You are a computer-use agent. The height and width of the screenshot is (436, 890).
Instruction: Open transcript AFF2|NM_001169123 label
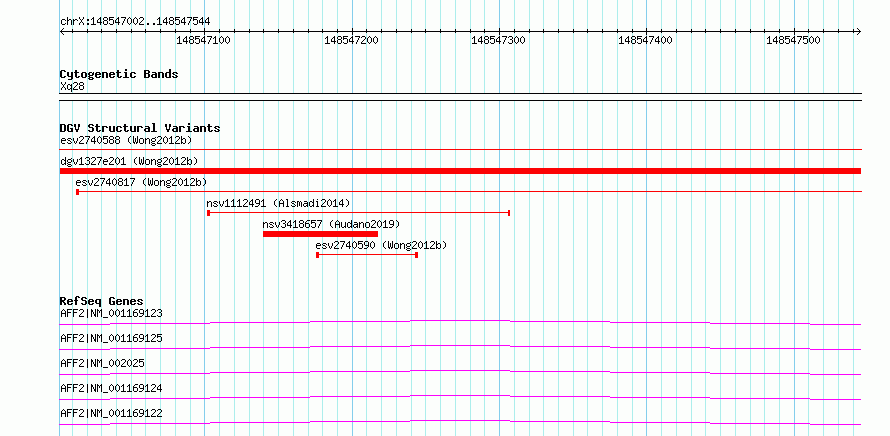(111, 313)
